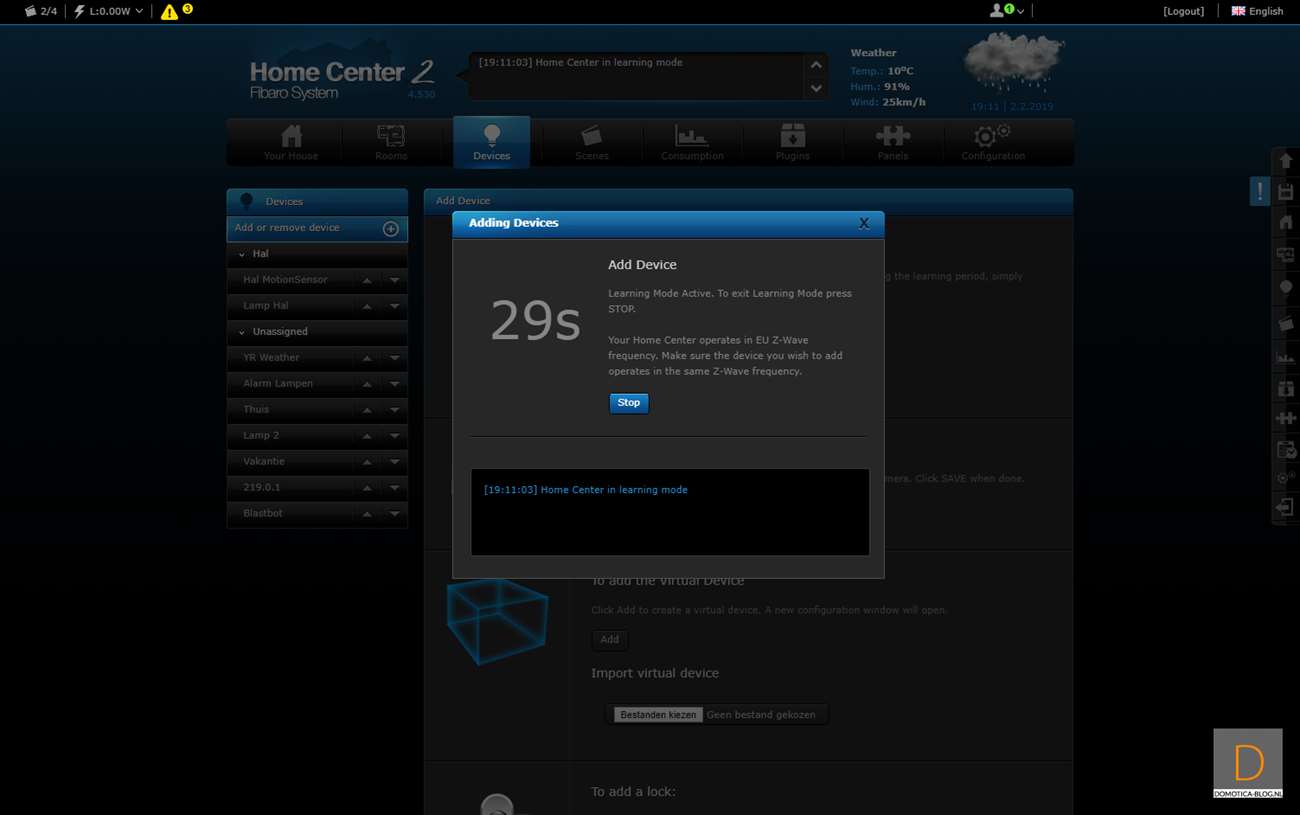The width and height of the screenshot is (1300, 815).
Task: Move 219.0.1 down
Action: (x=394, y=488)
